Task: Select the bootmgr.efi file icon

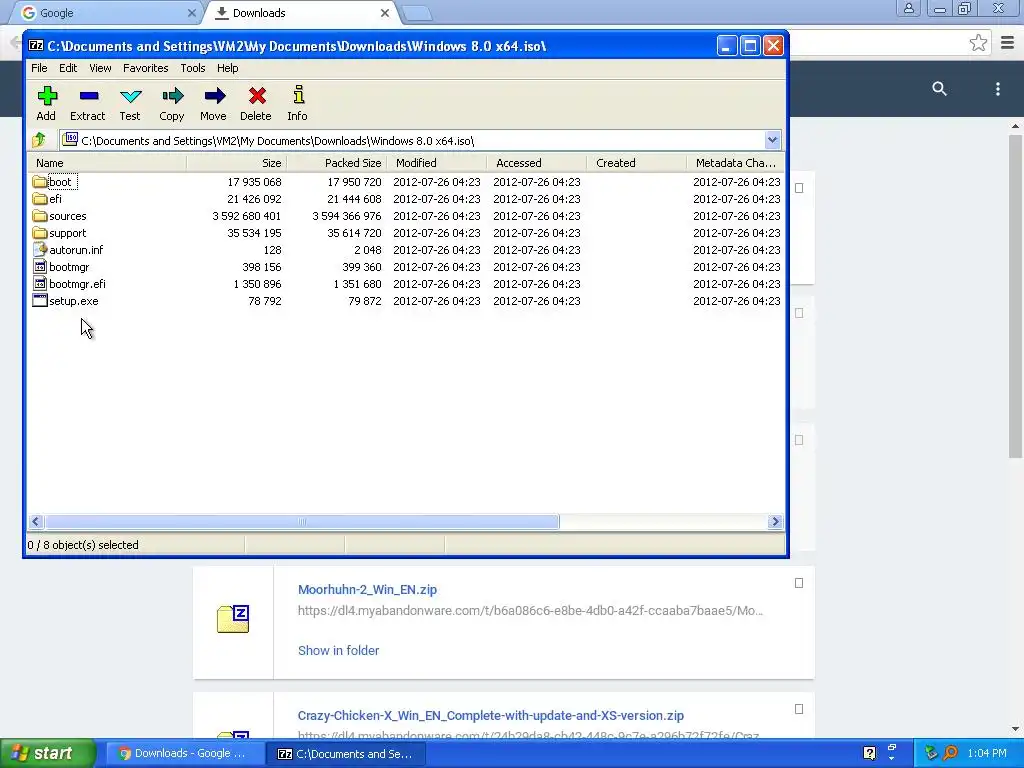Action: point(40,283)
